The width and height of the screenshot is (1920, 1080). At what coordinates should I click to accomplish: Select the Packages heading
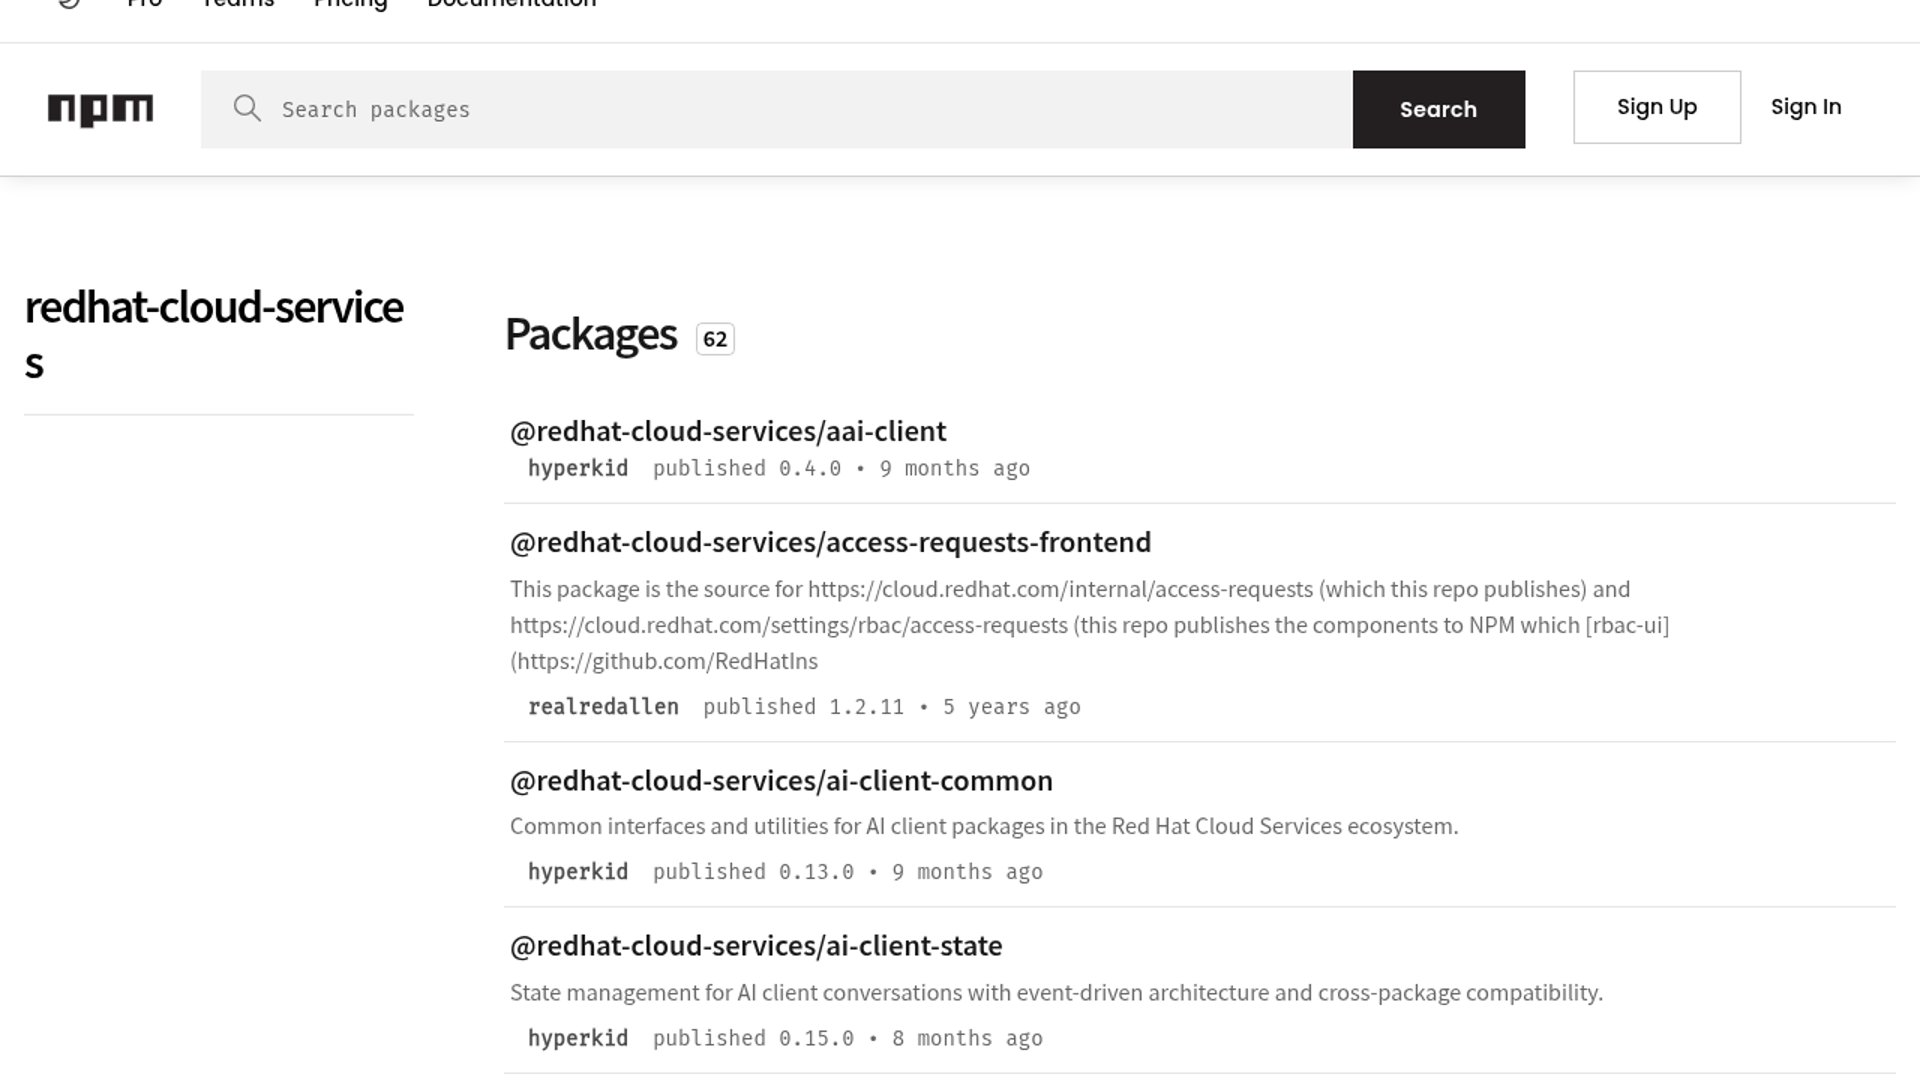pyautogui.click(x=591, y=334)
